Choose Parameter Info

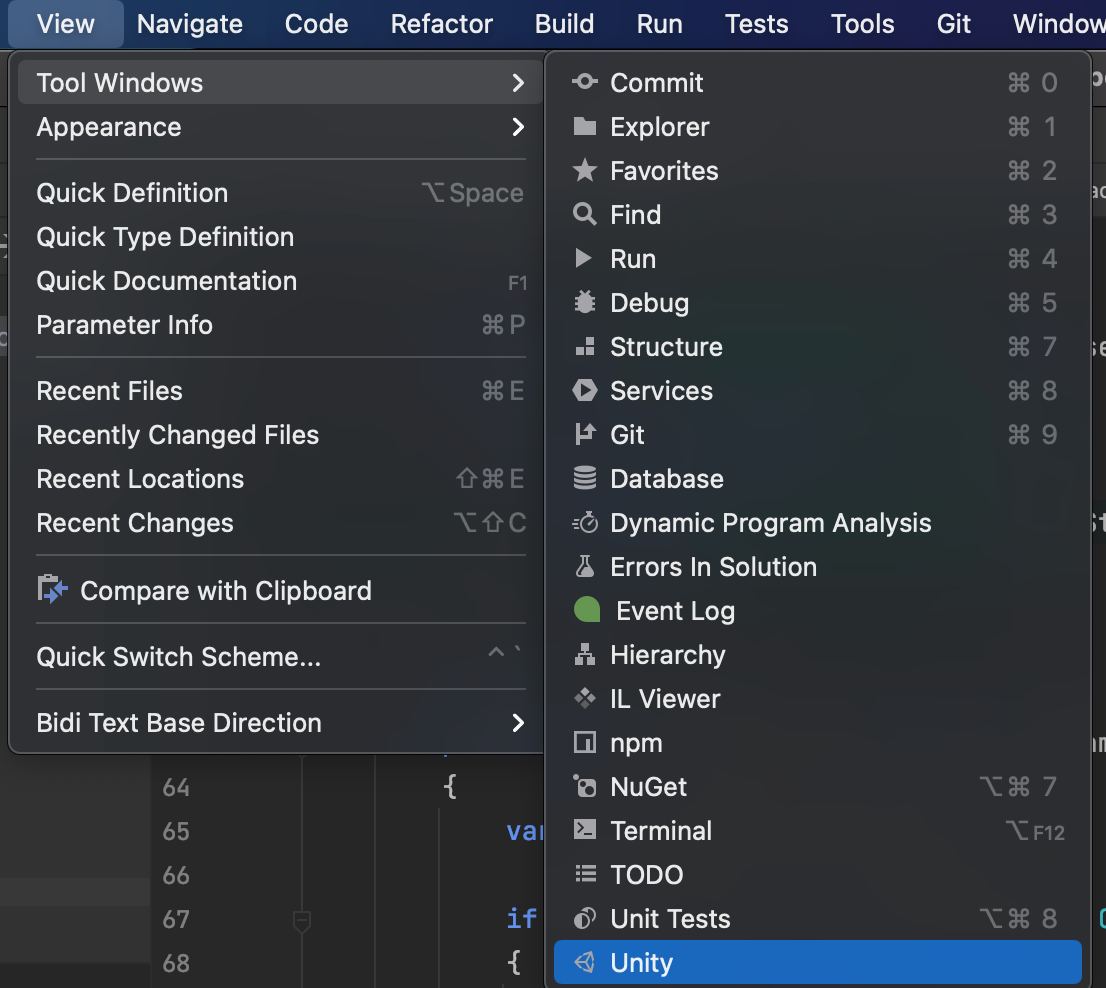click(x=281, y=325)
